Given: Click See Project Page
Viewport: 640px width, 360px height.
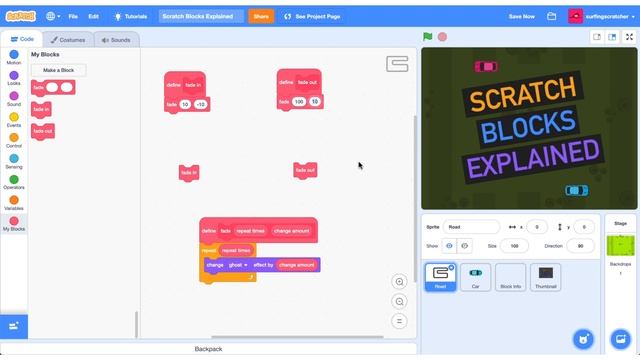Looking at the screenshot, I should pyautogui.click(x=312, y=16).
